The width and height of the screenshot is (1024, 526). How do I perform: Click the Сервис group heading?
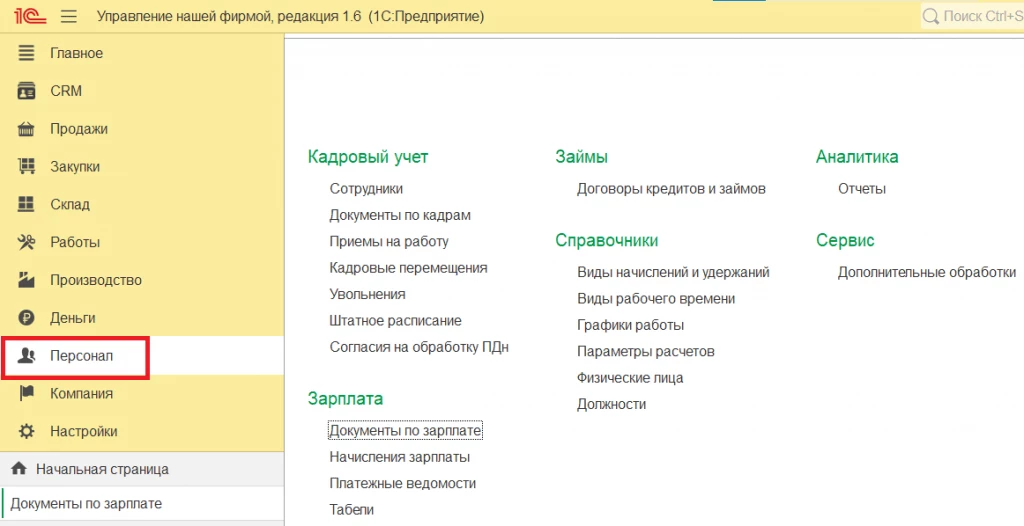844,240
